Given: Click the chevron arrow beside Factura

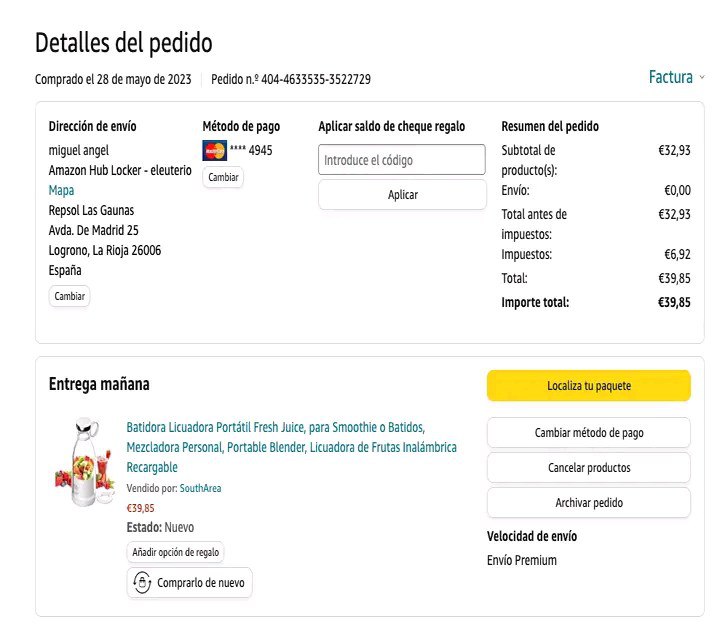Looking at the screenshot, I should coord(702,78).
